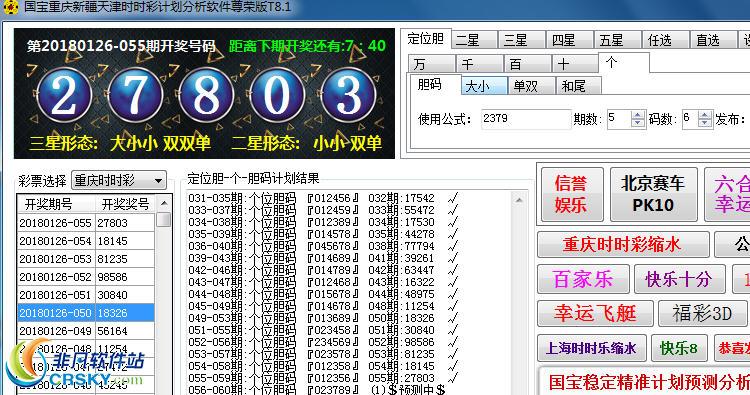
Task: Increase the 期数 spinner value
Action: pyautogui.click(x=638, y=115)
